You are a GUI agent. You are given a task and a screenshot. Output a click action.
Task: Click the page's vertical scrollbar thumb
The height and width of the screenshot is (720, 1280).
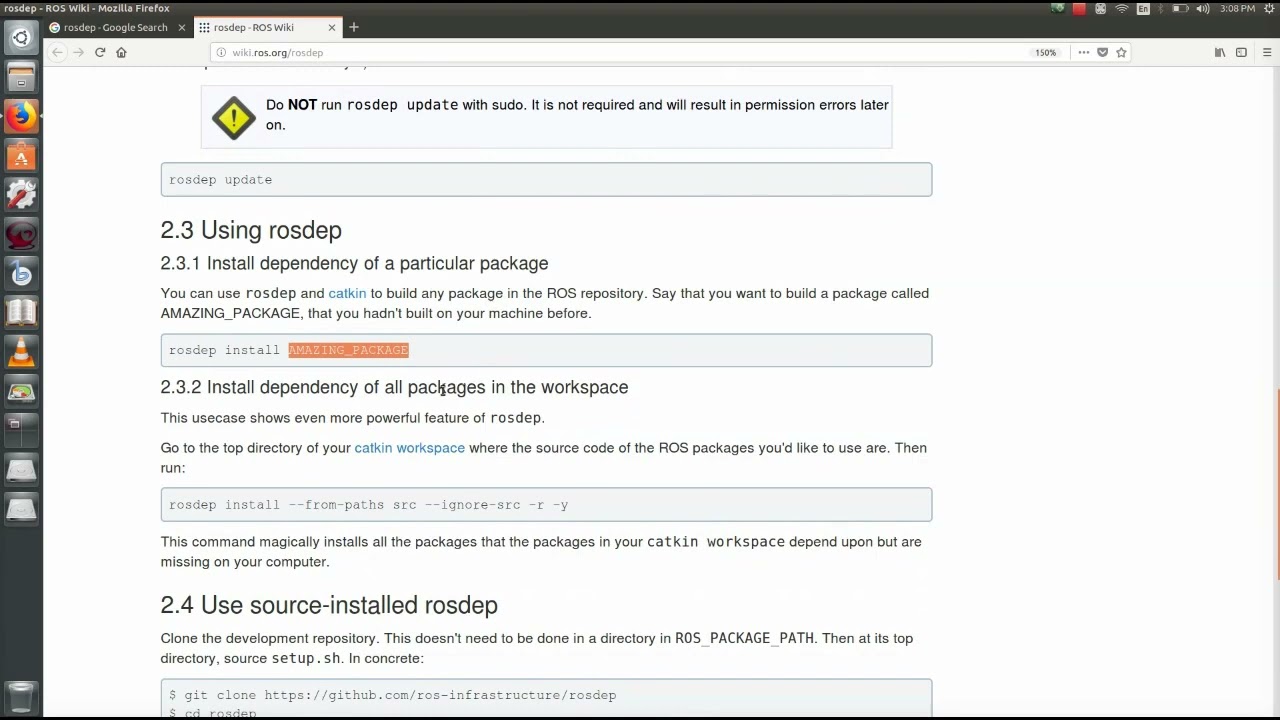1276,483
